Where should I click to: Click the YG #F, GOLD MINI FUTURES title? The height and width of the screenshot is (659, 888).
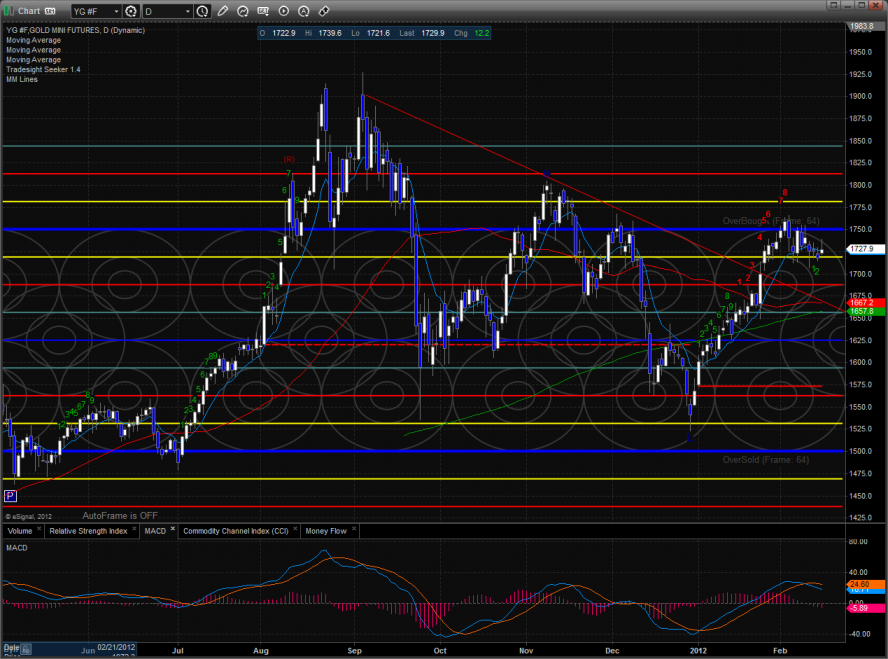(x=75, y=30)
